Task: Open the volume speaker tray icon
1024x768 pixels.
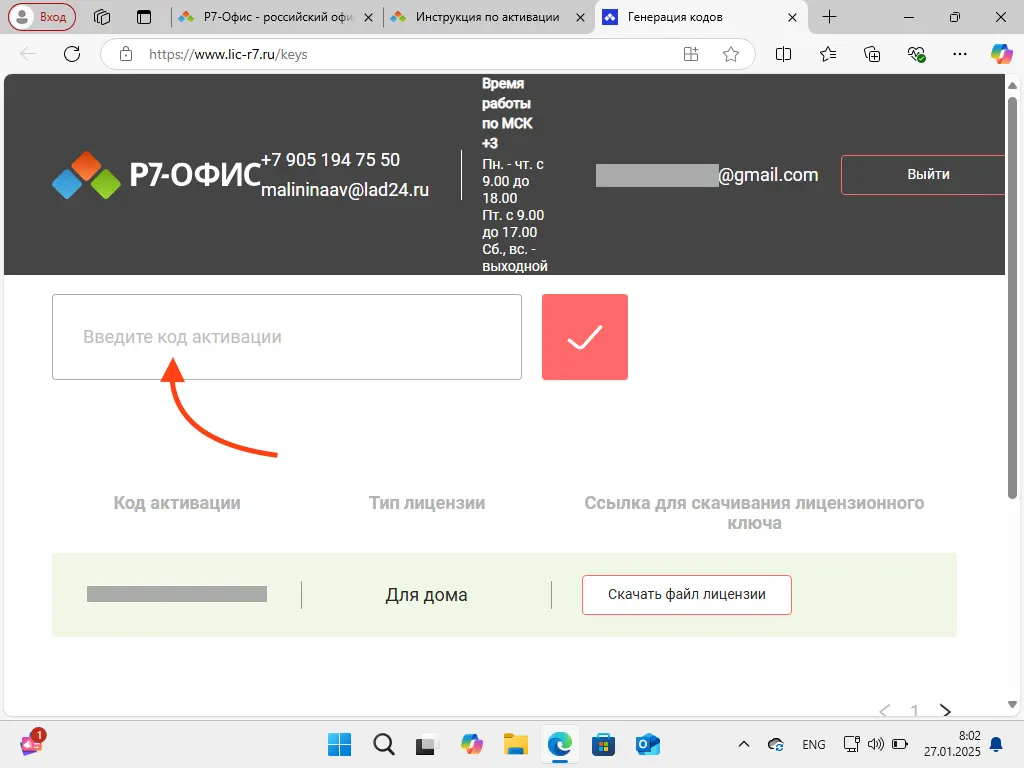Action: [x=876, y=744]
